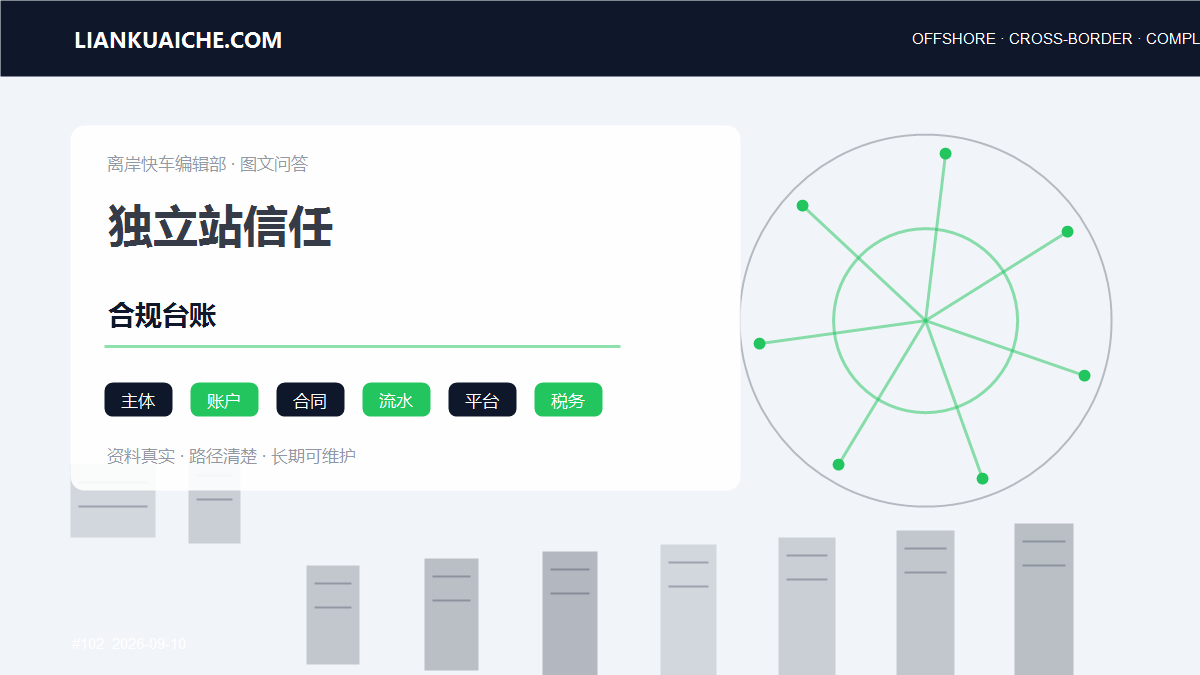Click the tallest gray document bar at right
Image resolution: width=1200 pixels, height=675 pixels.
pyautogui.click(x=1044, y=599)
